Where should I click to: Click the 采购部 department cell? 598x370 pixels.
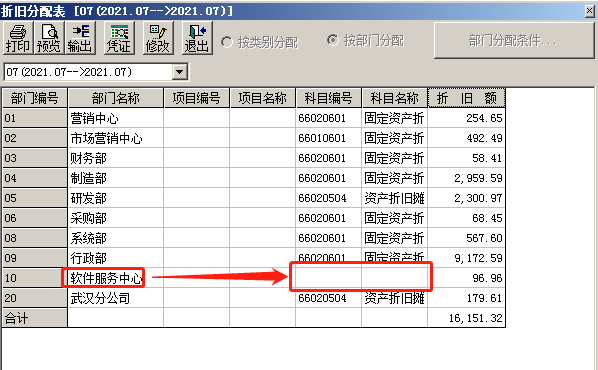(x=116, y=218)
